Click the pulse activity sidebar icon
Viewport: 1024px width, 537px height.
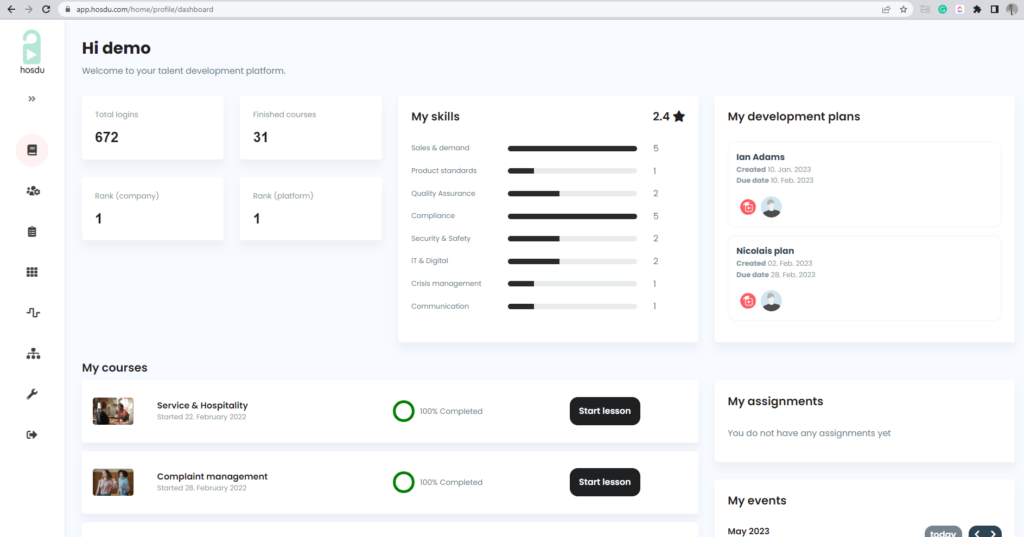tap(32, 313)
